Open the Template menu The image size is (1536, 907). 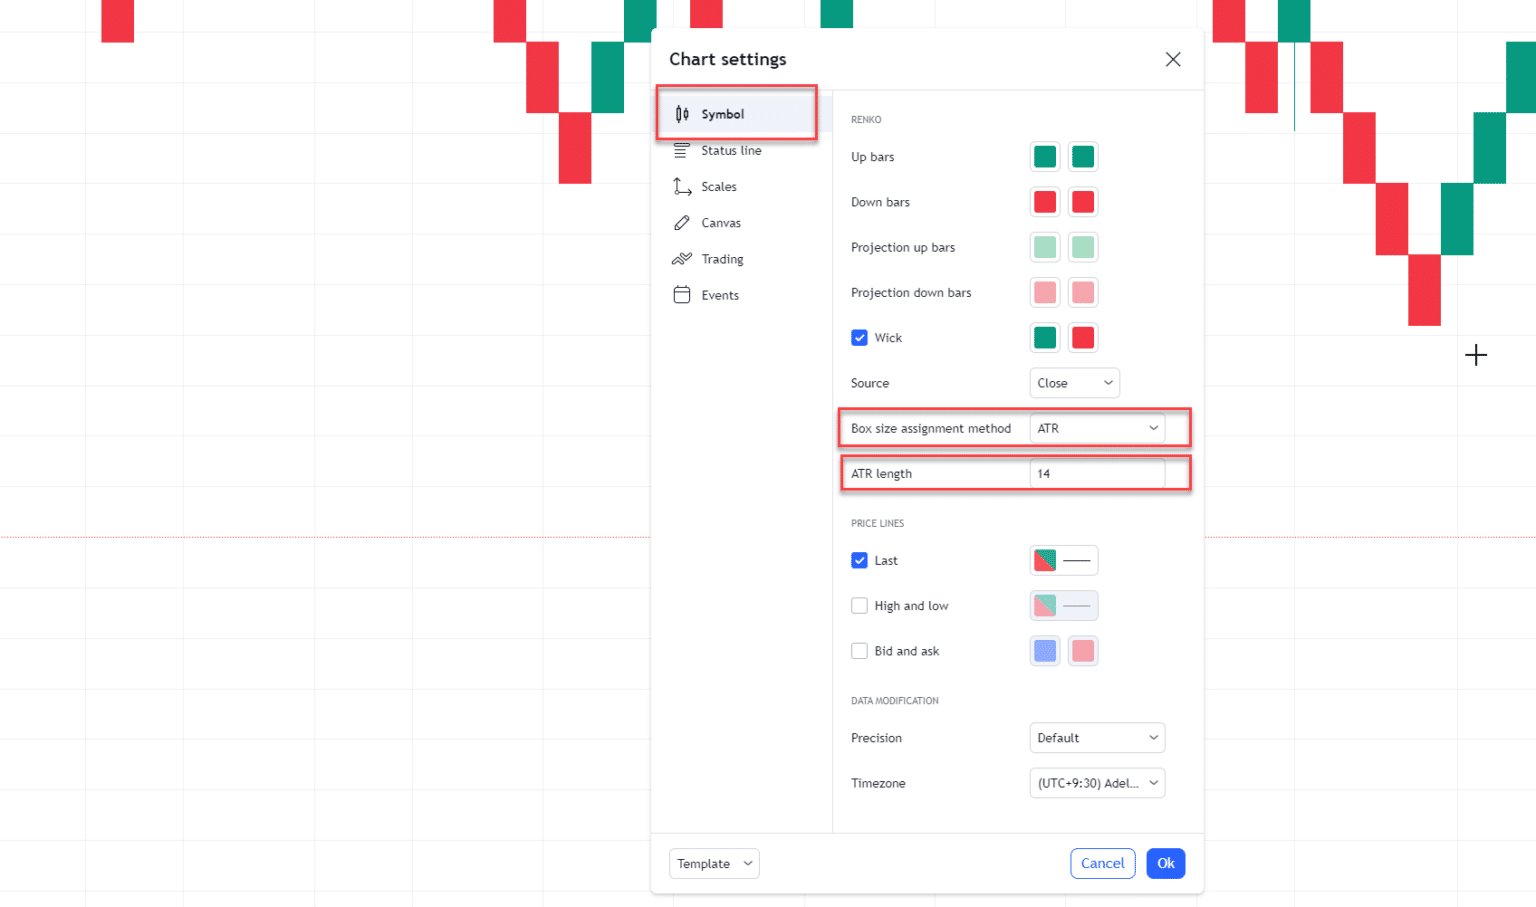pyautogui.click(x=714, y=863)
